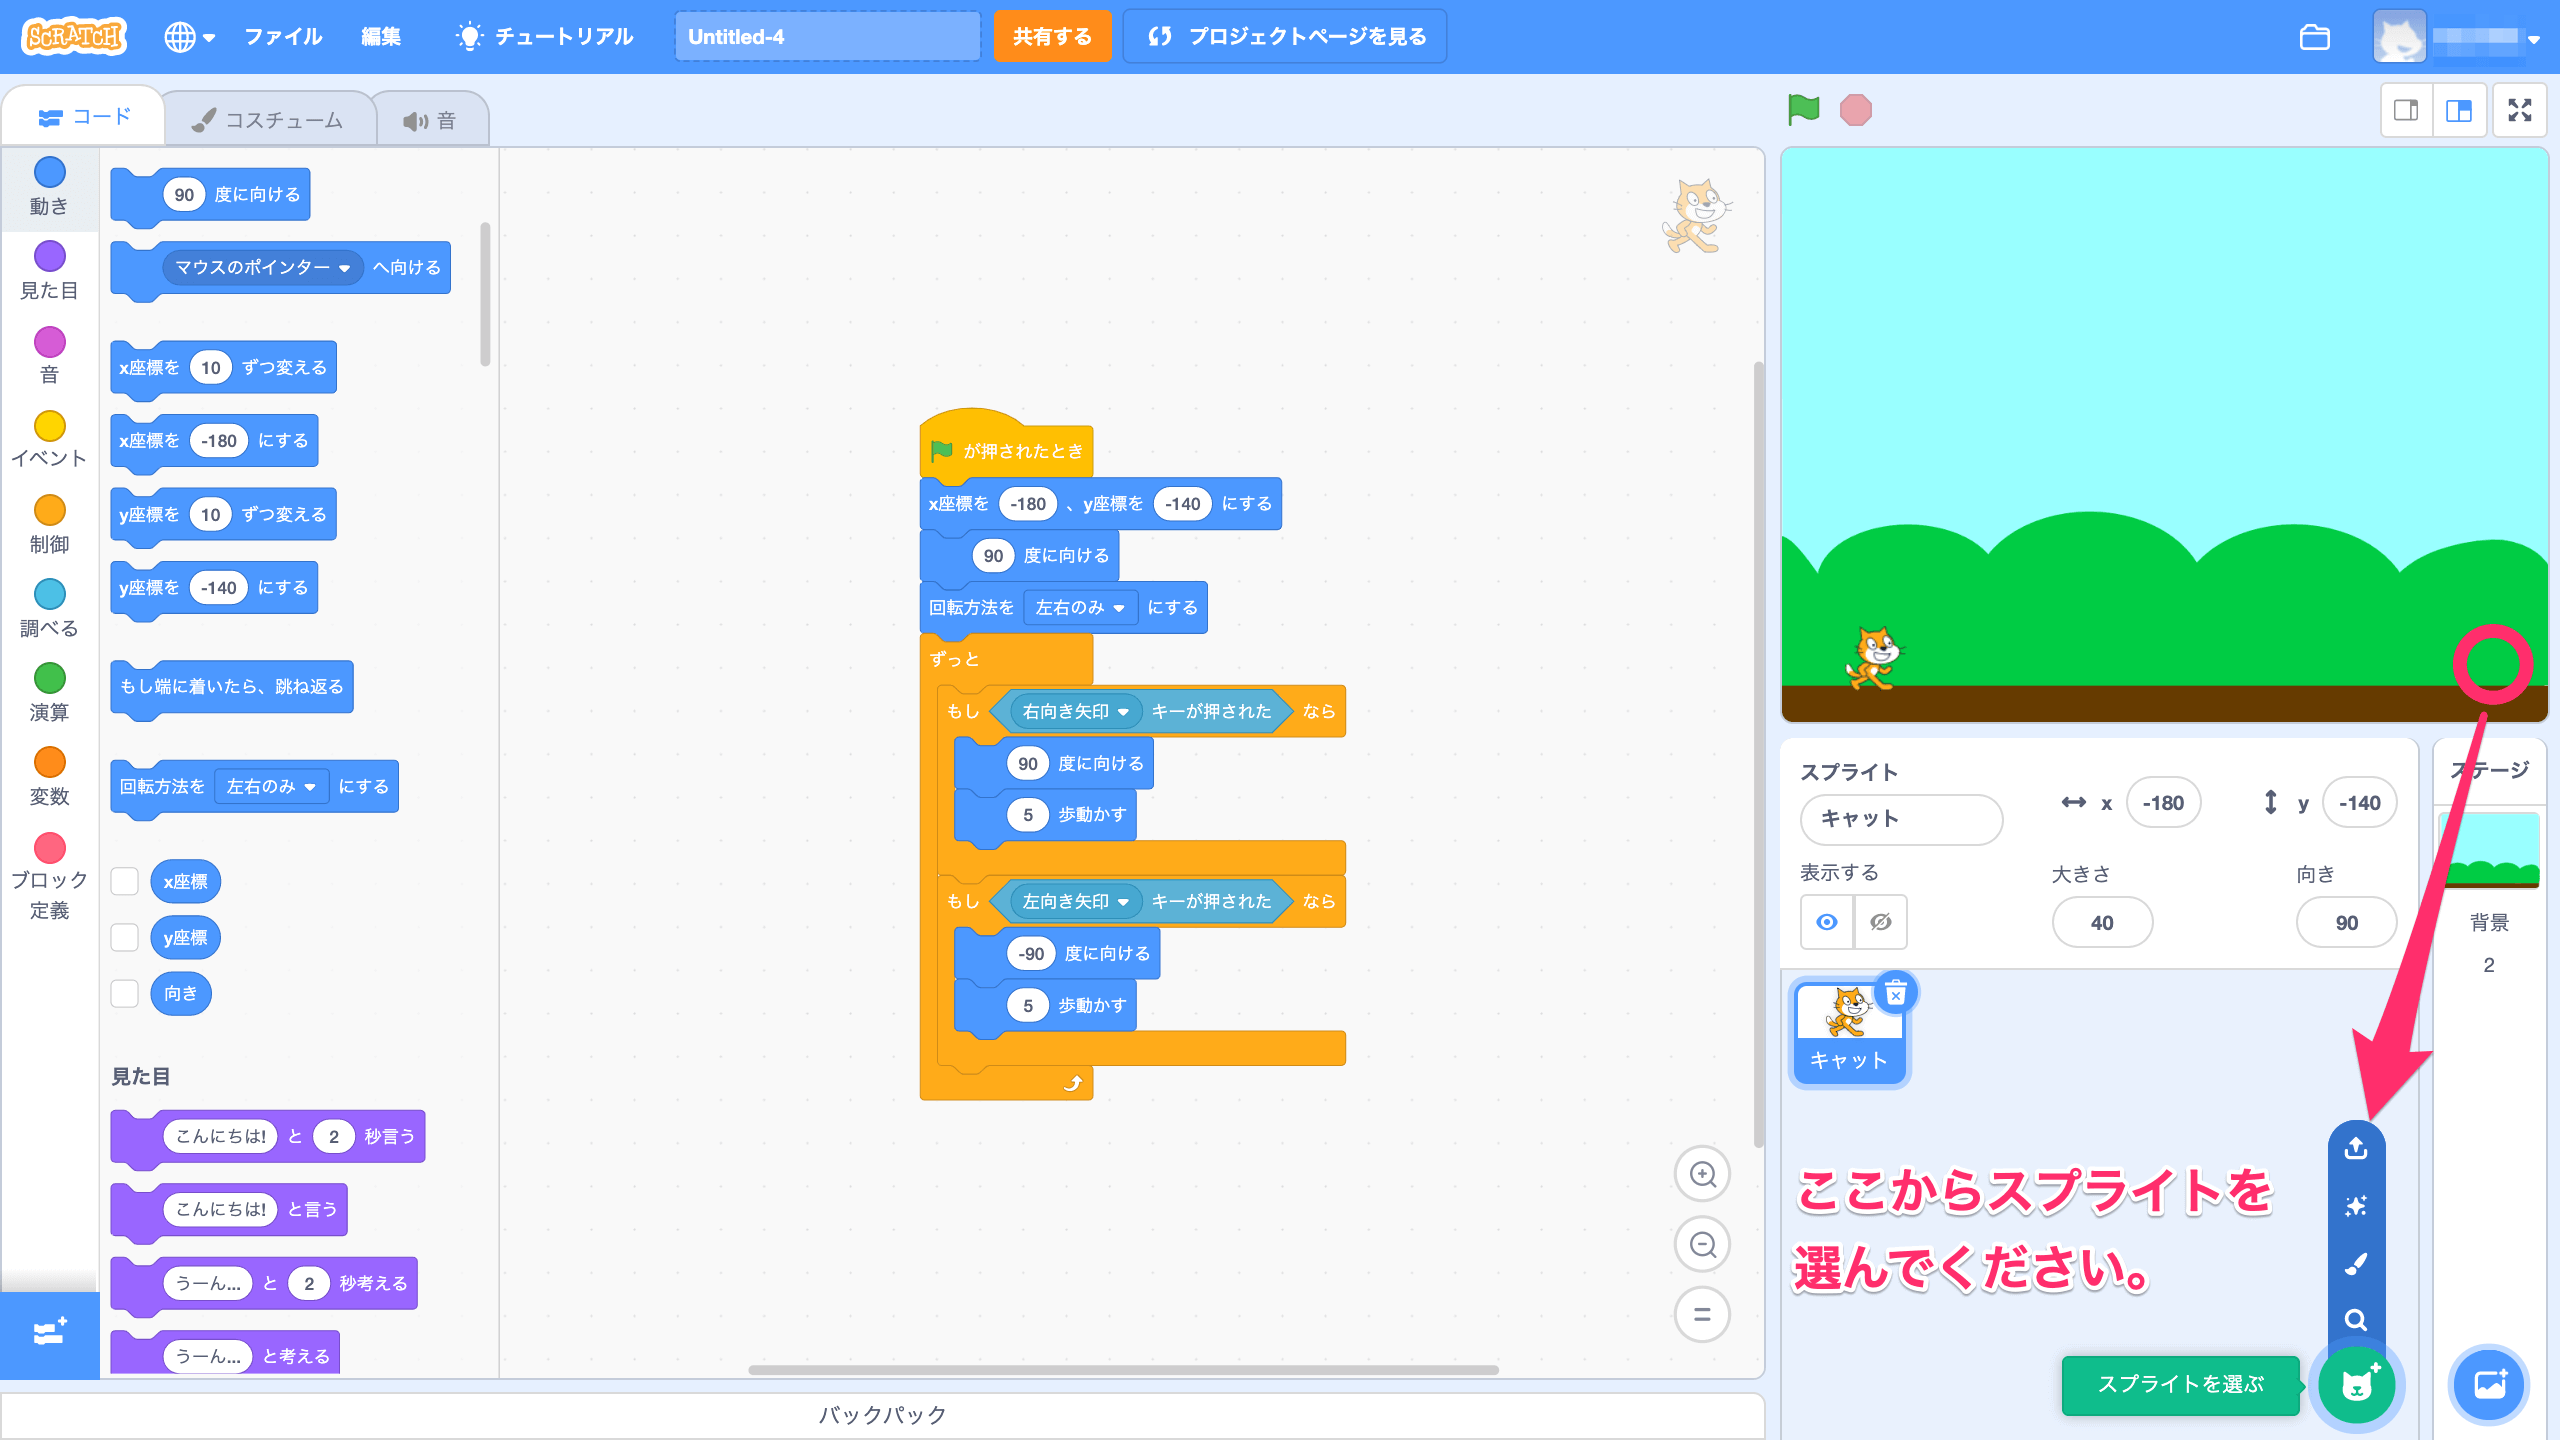Click the sprite y value -140 field
Image resolution: width=2560 pixels, height=1440 pixels.
pos(2359,803)
